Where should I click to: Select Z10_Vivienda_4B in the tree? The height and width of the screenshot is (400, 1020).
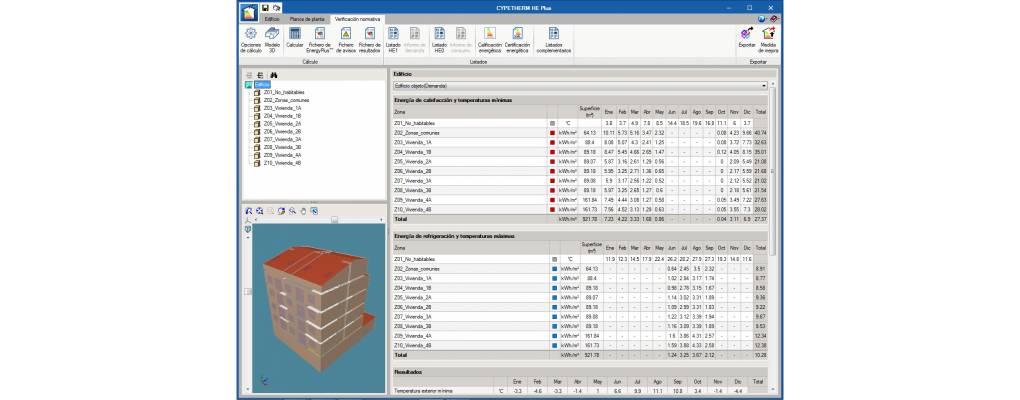point(282,163)
